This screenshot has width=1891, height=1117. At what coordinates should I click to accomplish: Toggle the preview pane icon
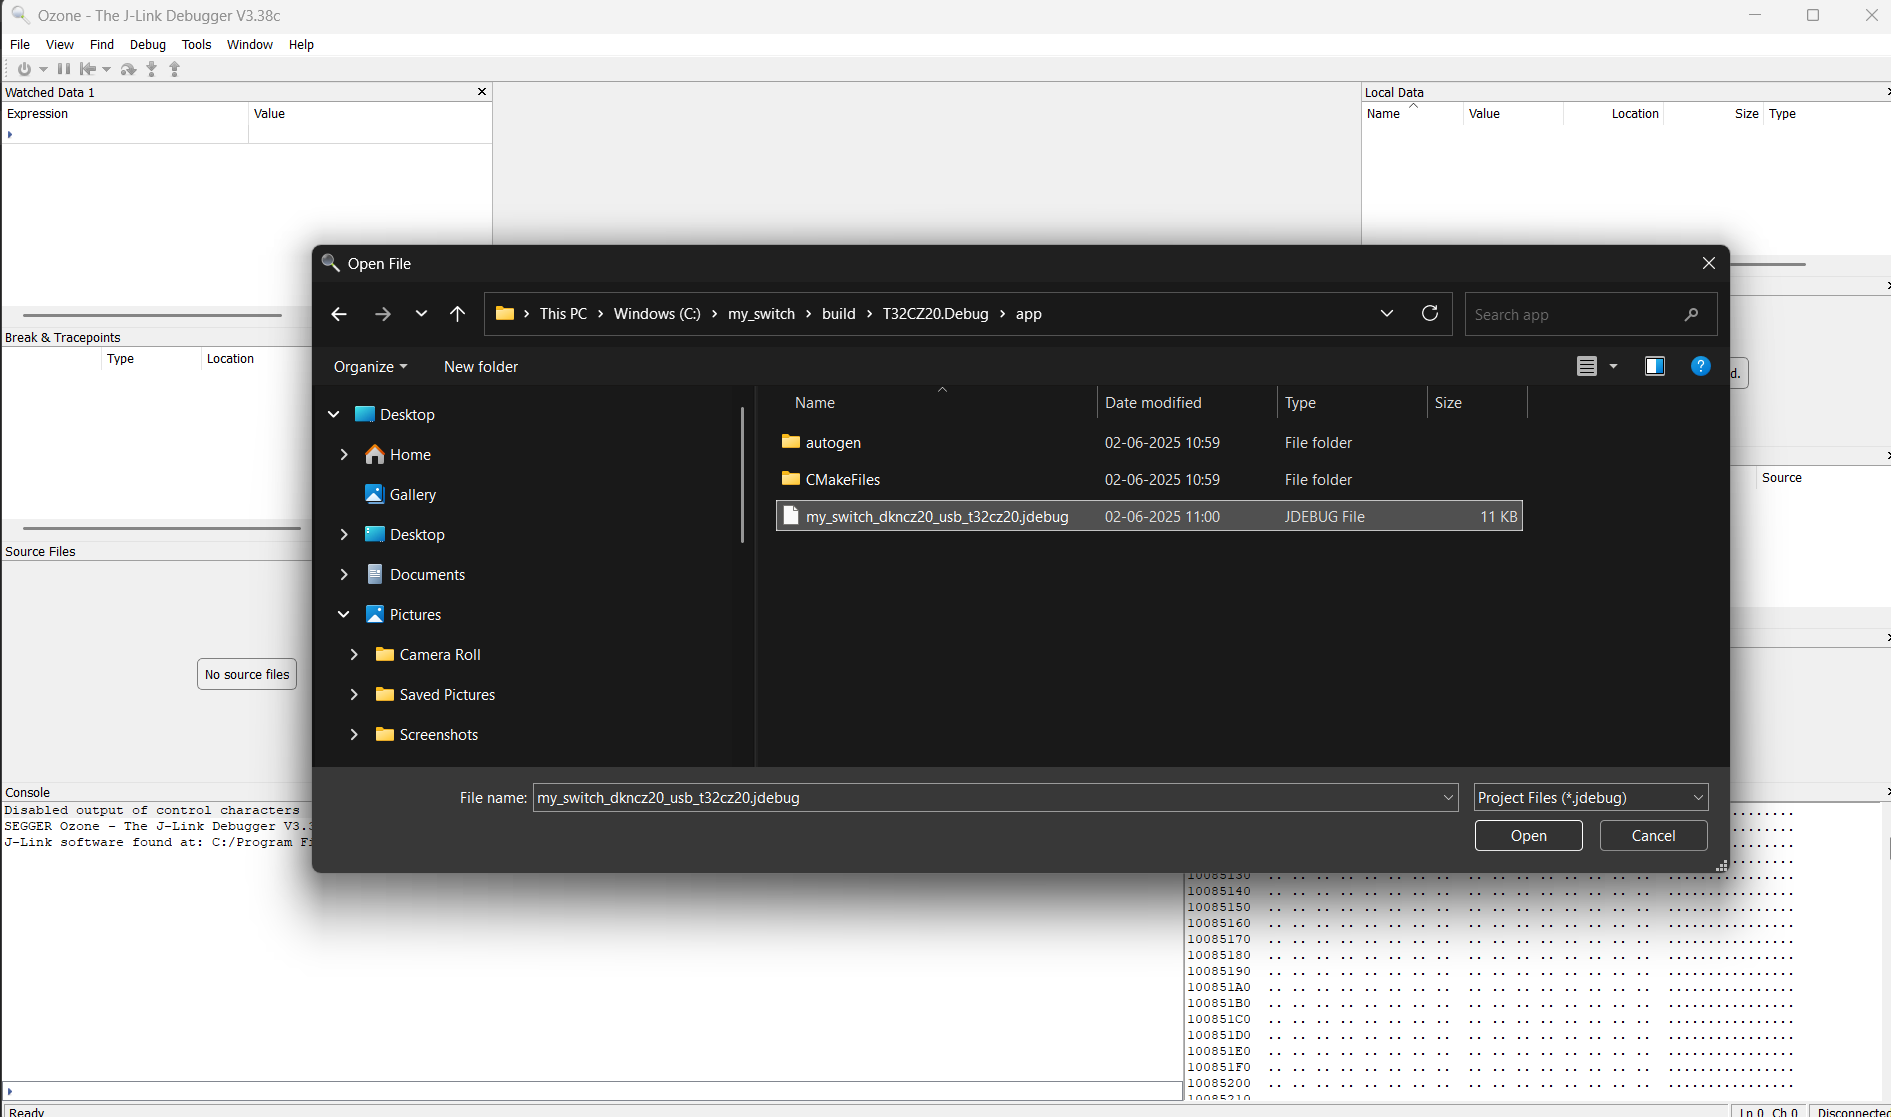click(x=1655, y=366)
